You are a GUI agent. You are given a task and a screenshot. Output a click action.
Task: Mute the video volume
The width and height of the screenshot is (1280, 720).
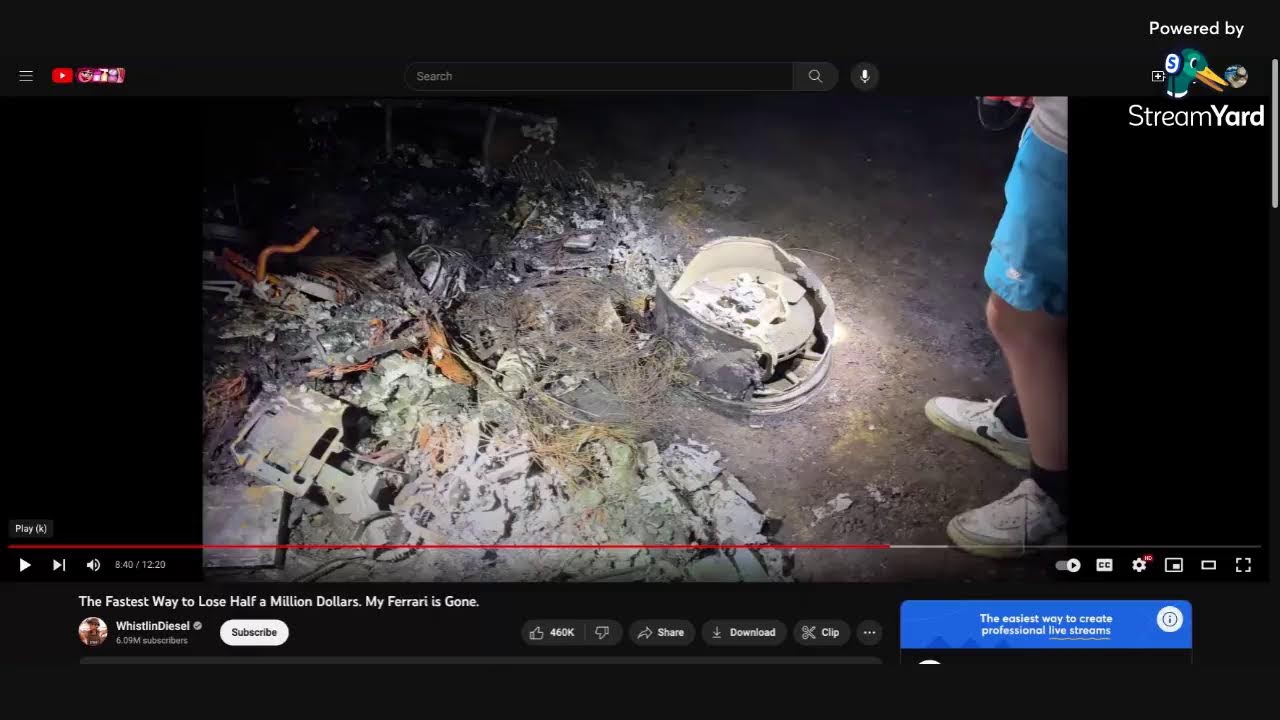[93, 565]
